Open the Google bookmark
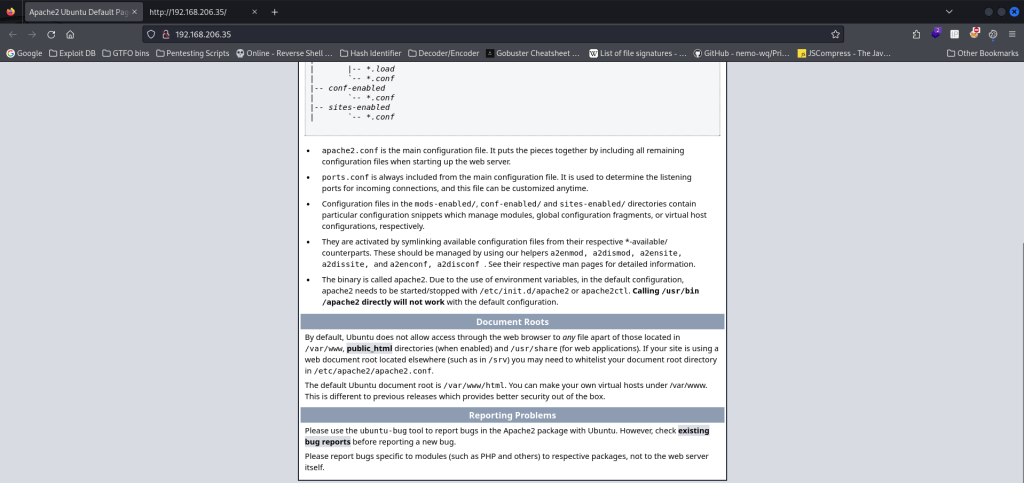Screen dimensions: 1024x483 tap(24, 52)
